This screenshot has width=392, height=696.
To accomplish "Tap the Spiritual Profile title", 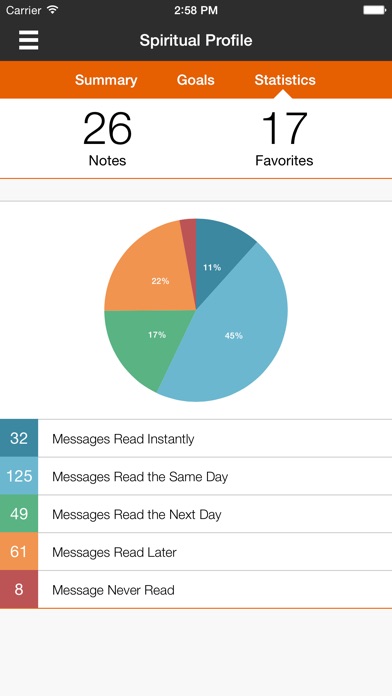I will (x=196, y=40).
